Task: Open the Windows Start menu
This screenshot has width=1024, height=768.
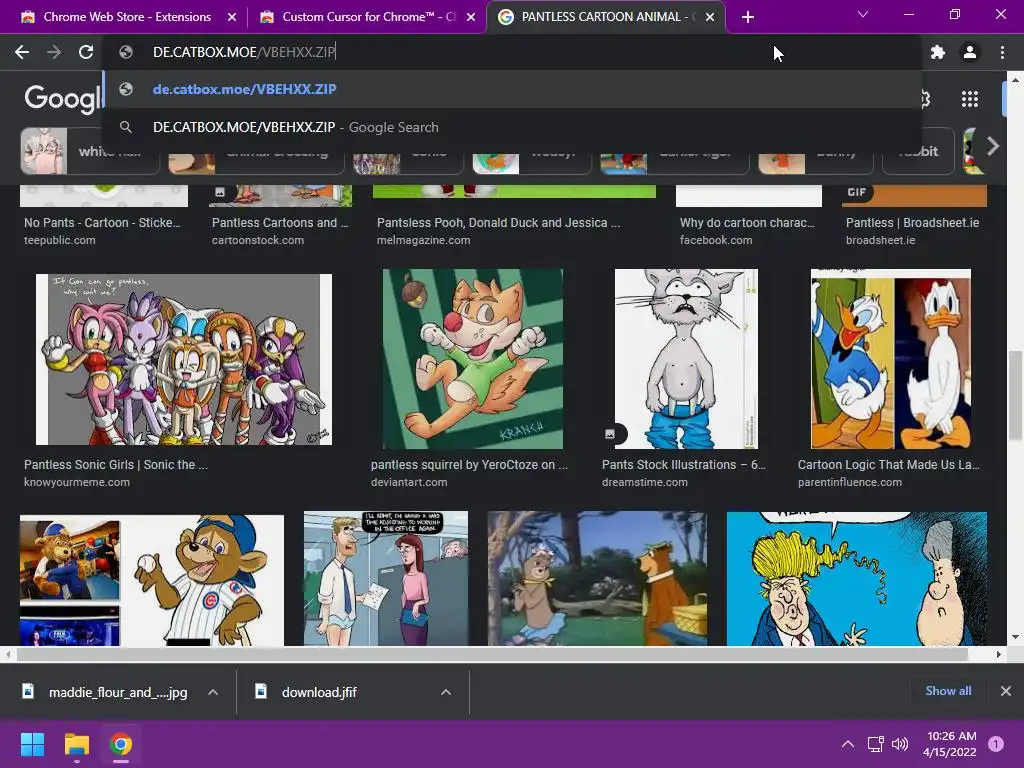Action: tap(32, 744)
